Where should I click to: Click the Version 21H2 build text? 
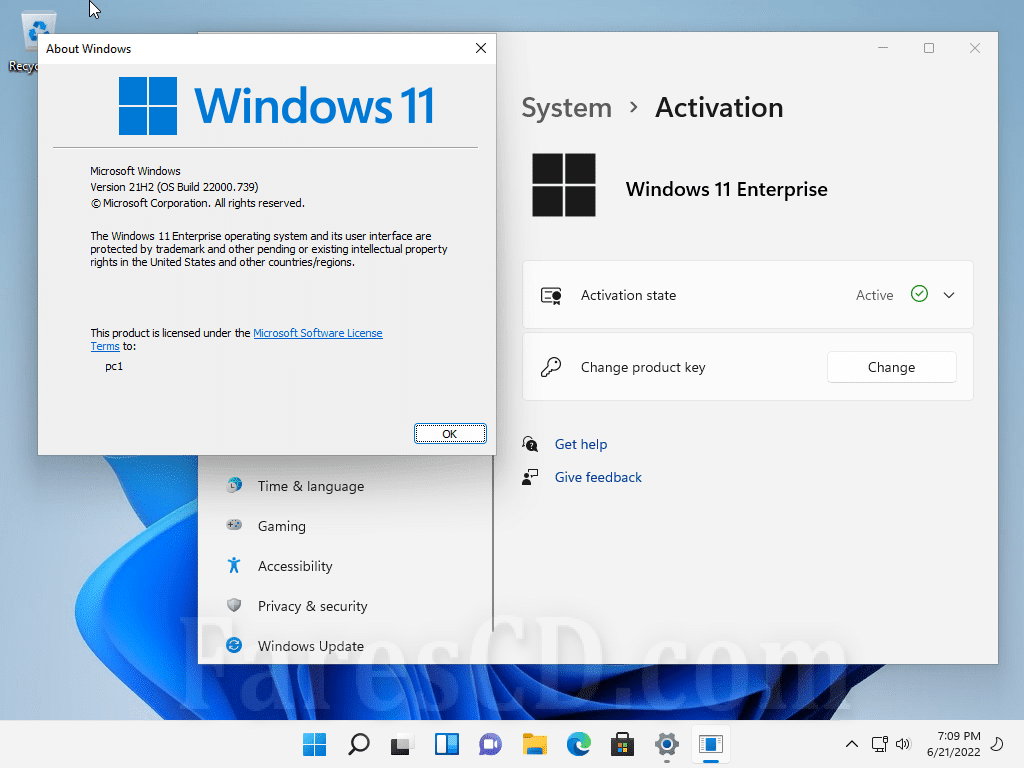coord(174,187)
